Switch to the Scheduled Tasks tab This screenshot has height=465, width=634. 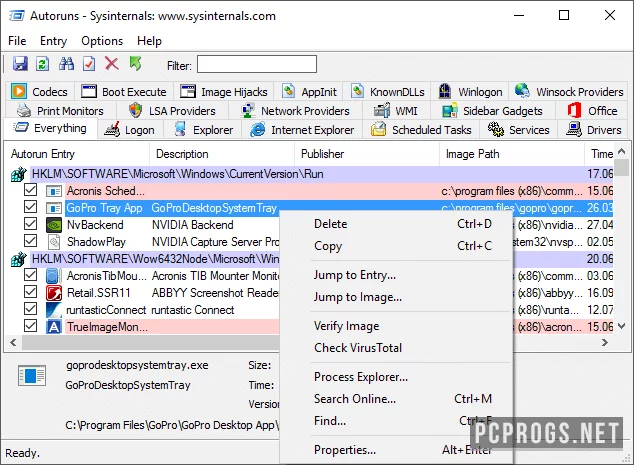[421, 130]
